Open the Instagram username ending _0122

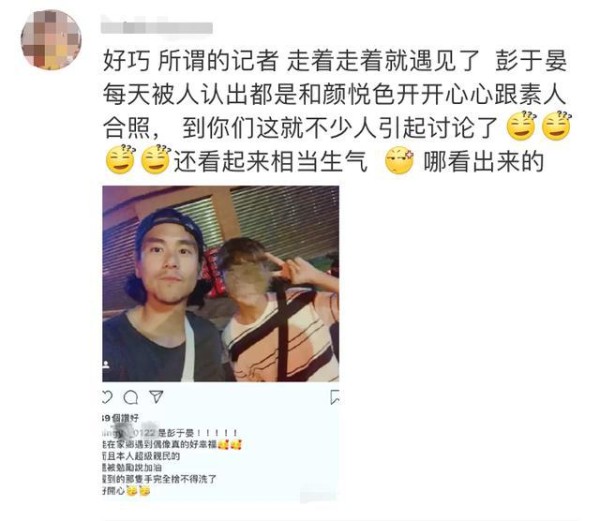click(x=129, y=433)
